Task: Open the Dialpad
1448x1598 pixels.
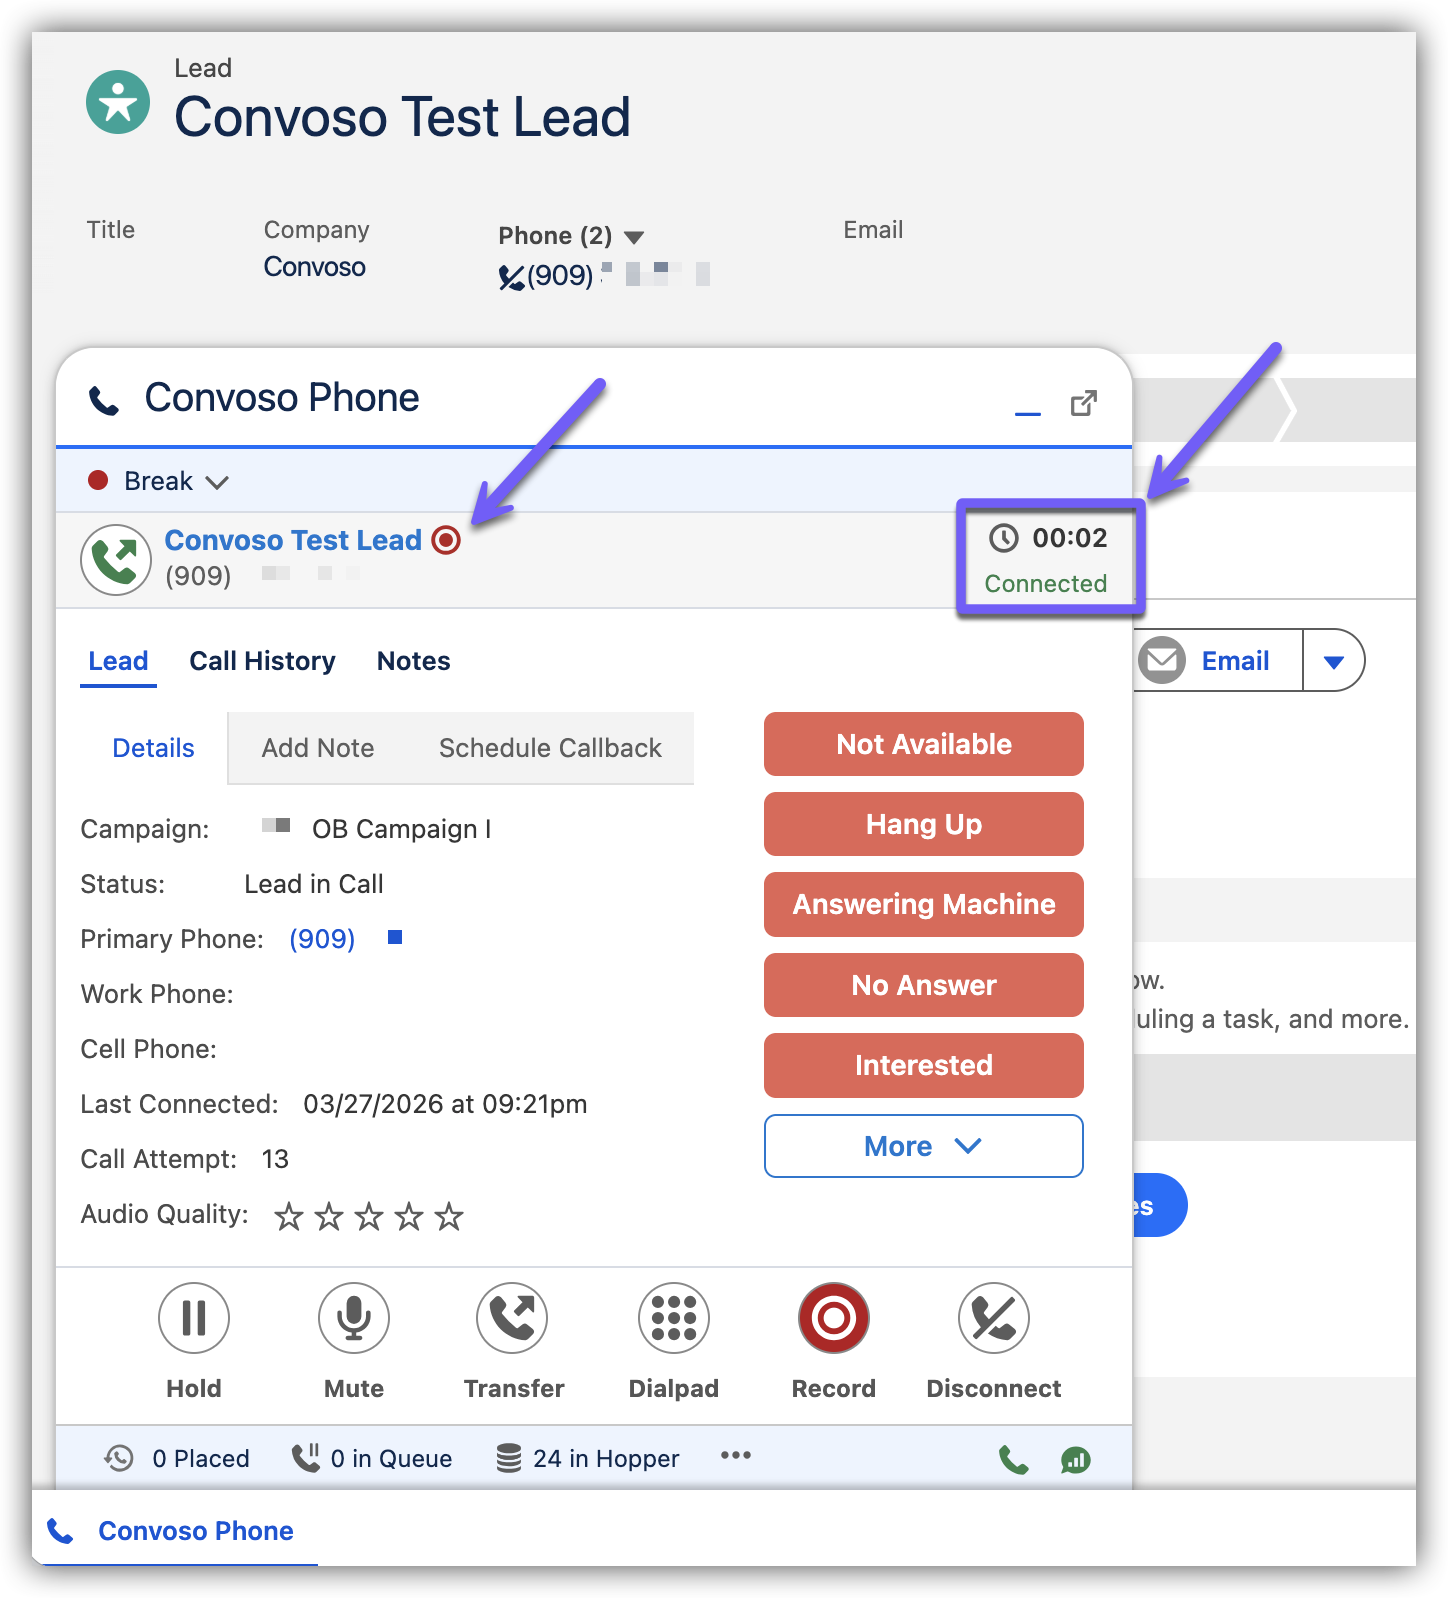Action: coord(673,1318)
